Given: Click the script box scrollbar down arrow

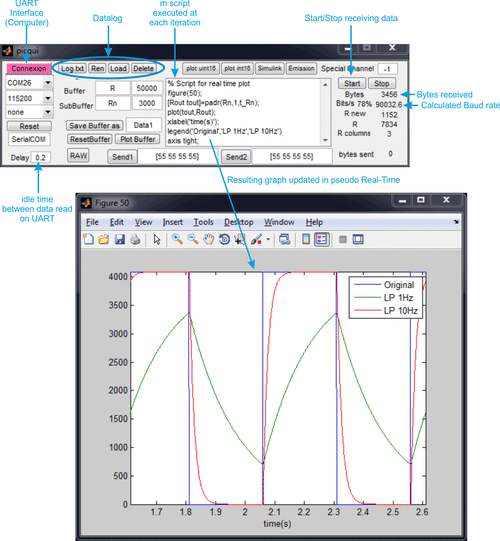Looking at the screenshot, I should [x=325, y=140].
